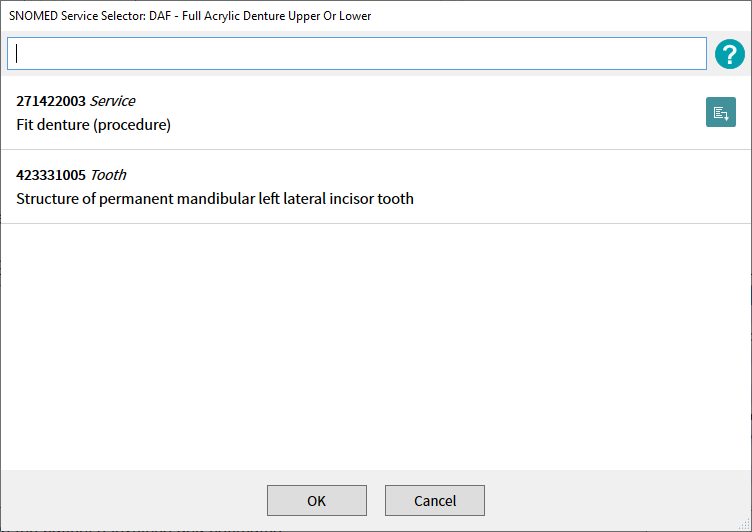Dismiss dialog with Cancel button
The height and width of the screenshot is (532, 752).
[435, 500]
